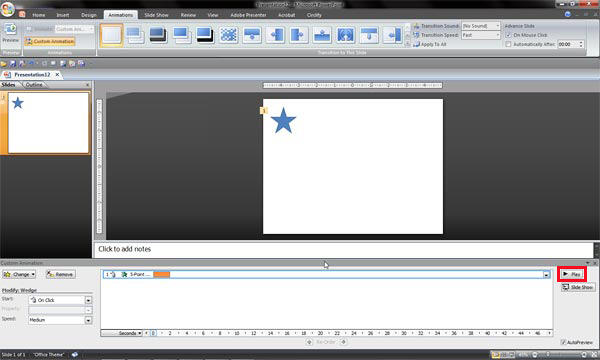Close the Custom Animation pane
The width and height of the screenshot is (600, 360).
[x=595, y=263]
